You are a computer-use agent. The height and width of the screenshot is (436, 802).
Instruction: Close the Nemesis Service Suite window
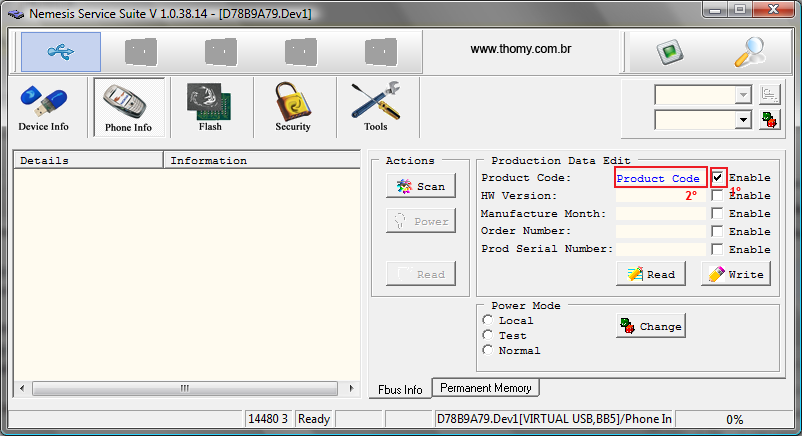[x=773, y=10]
